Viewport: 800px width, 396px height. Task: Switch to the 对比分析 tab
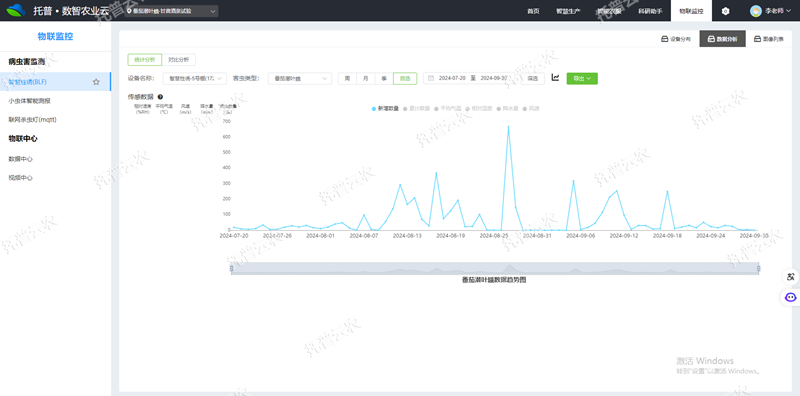(x=179, y=60)
